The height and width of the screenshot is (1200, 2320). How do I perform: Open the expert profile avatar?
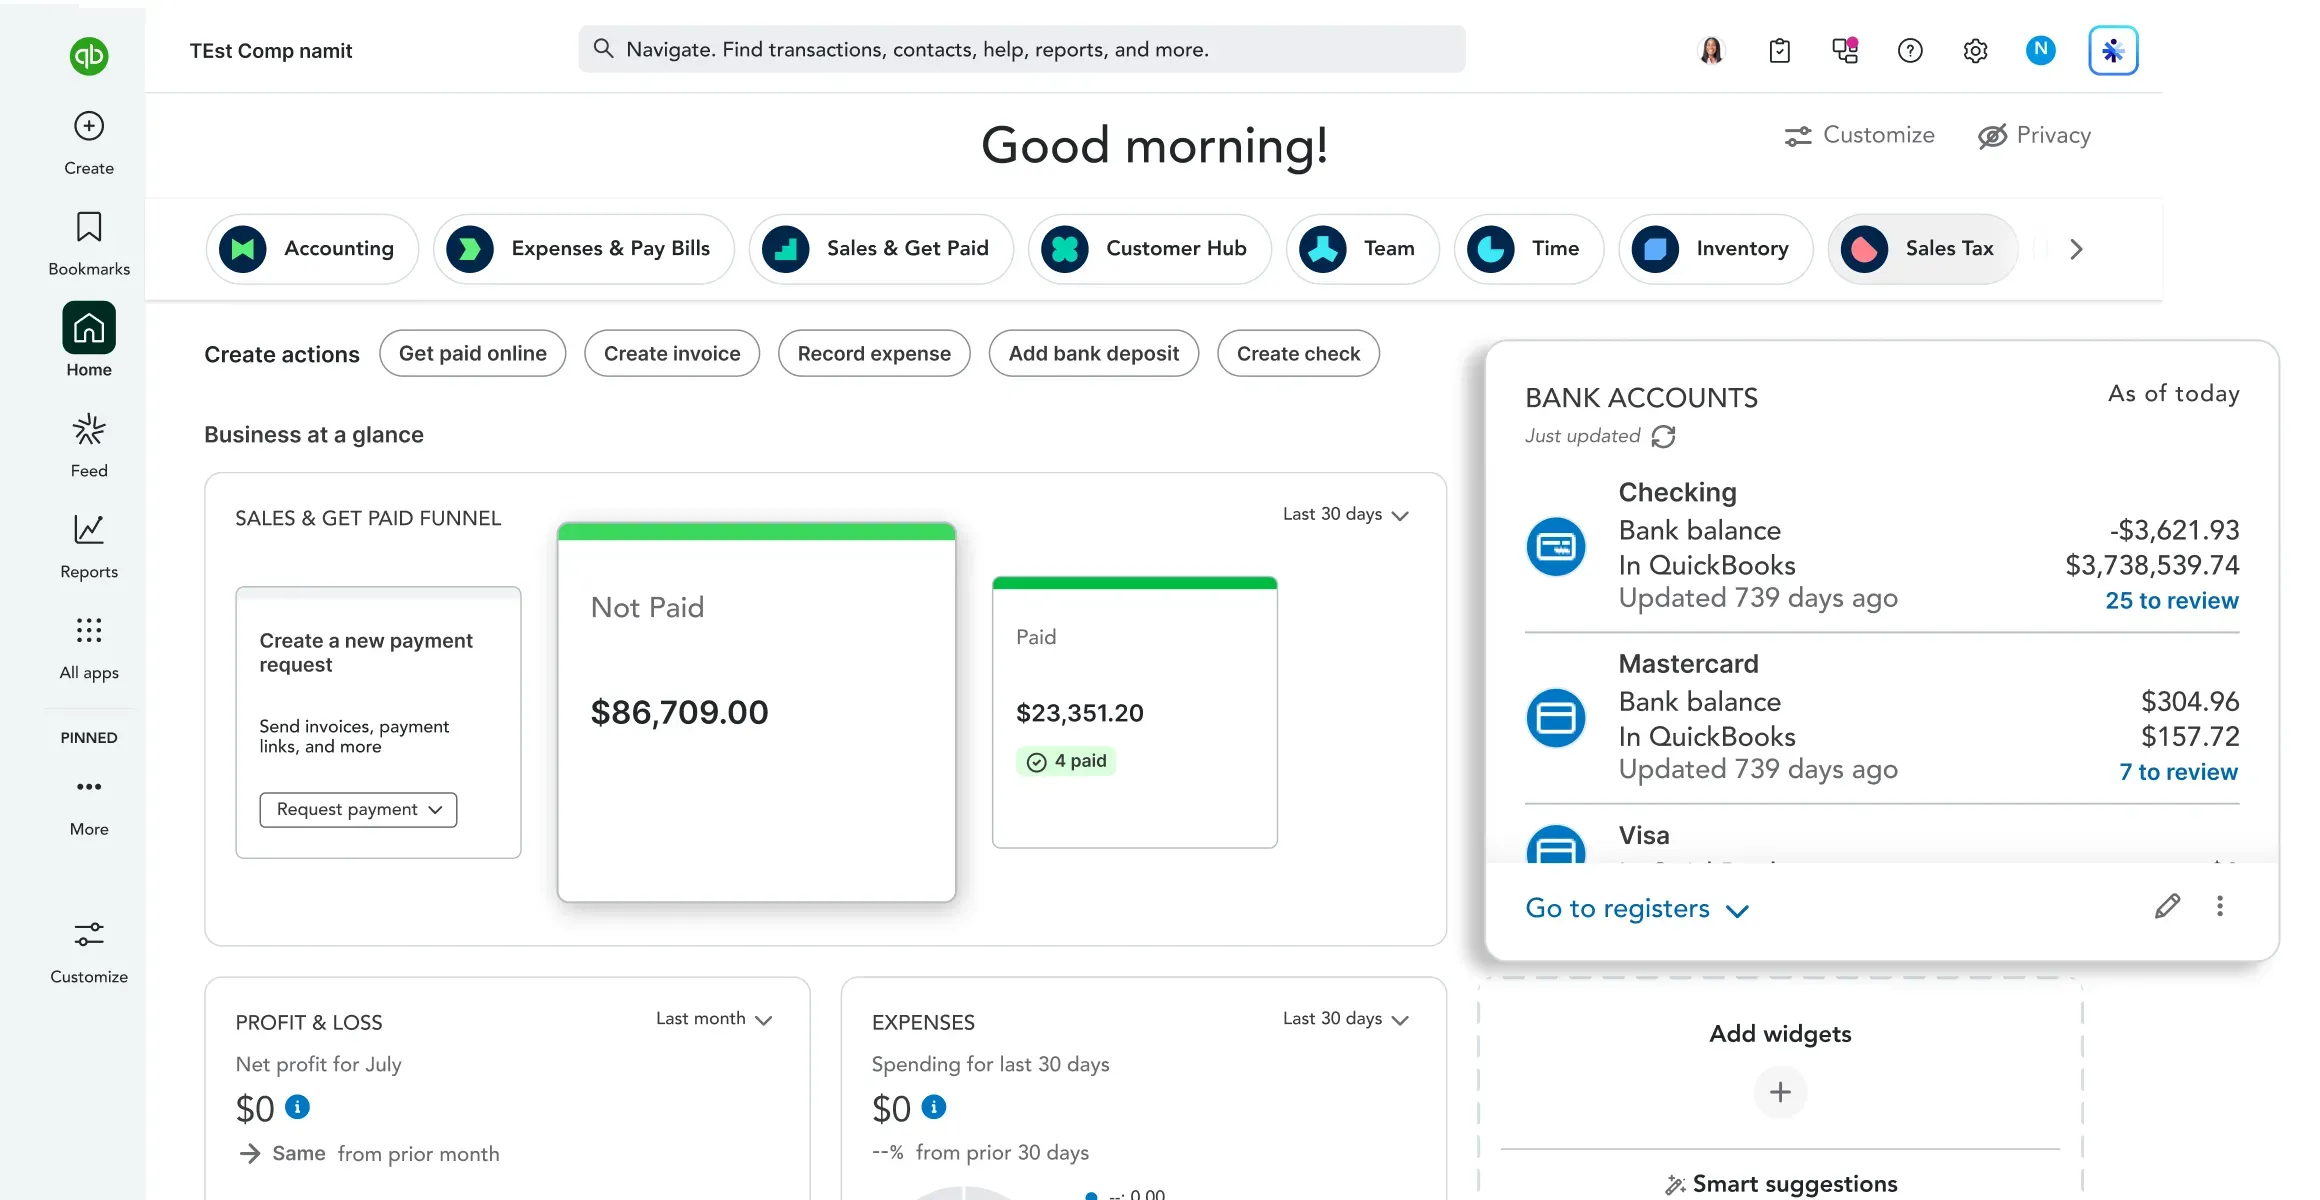click(1712, 50)
